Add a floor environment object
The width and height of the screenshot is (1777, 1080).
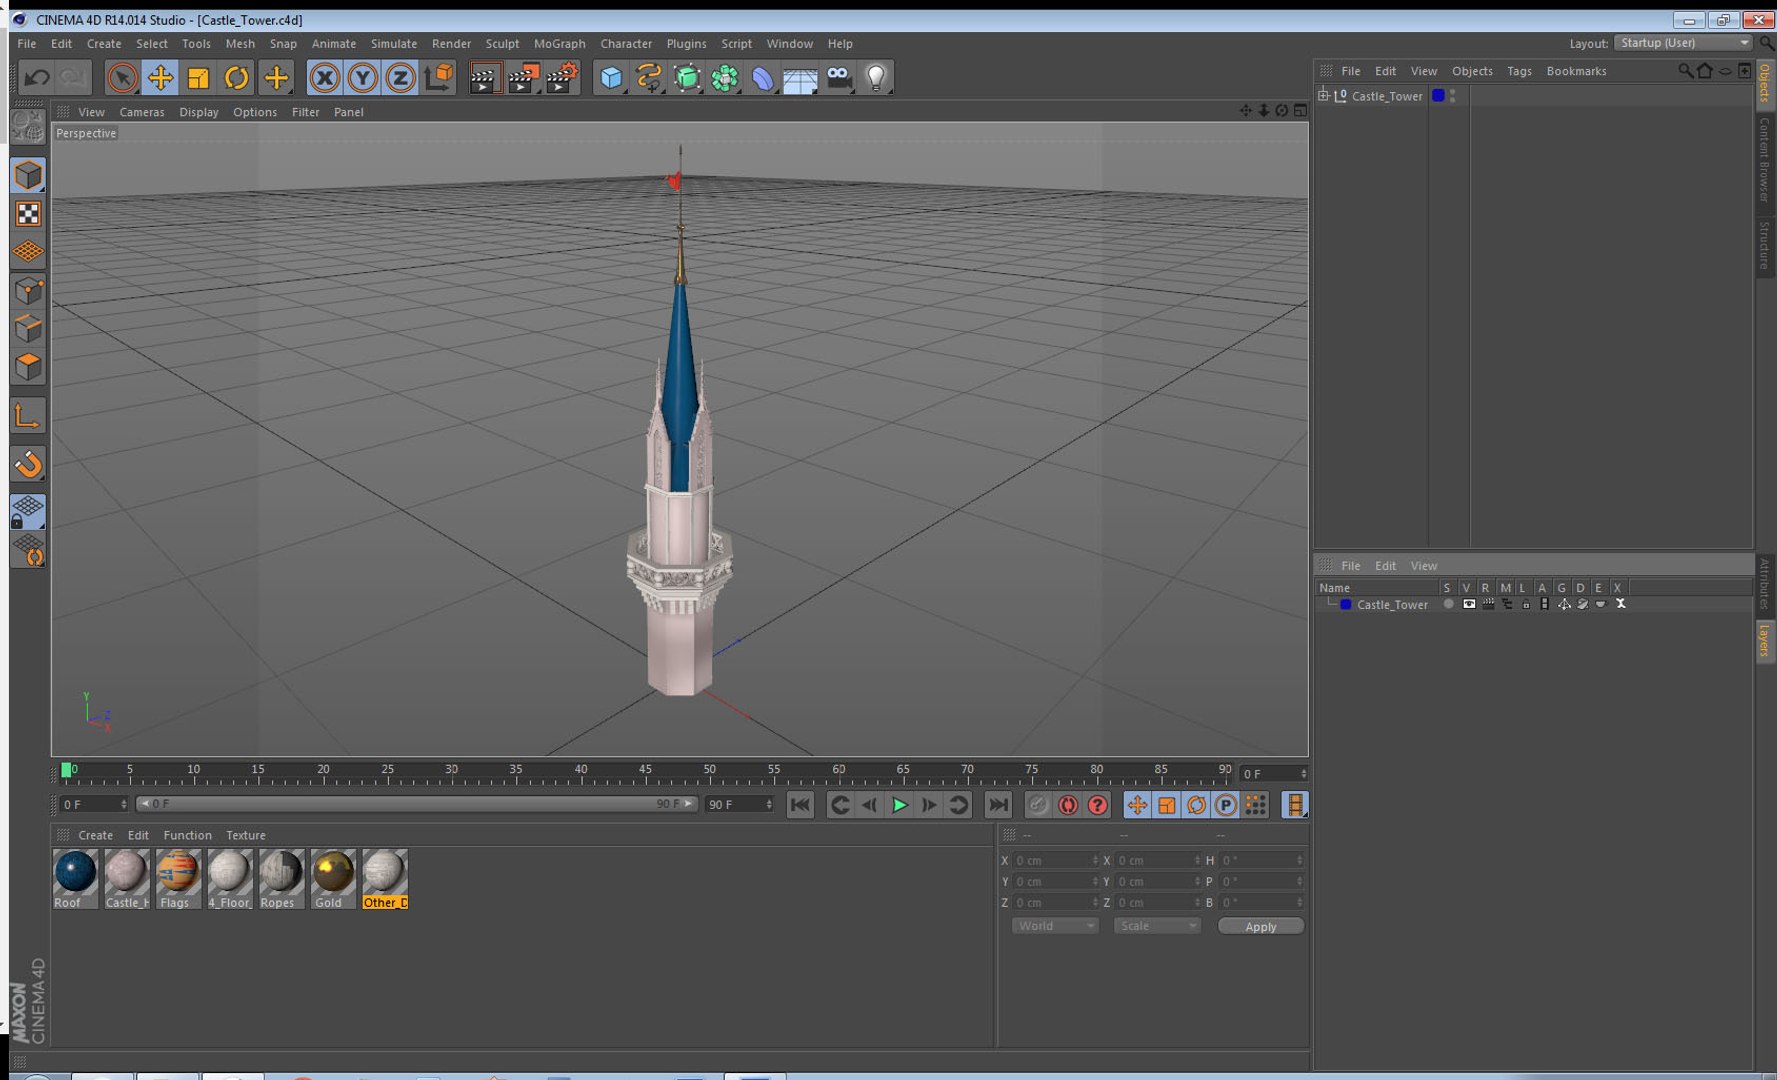pyautogui.click(x=801, y=77)
